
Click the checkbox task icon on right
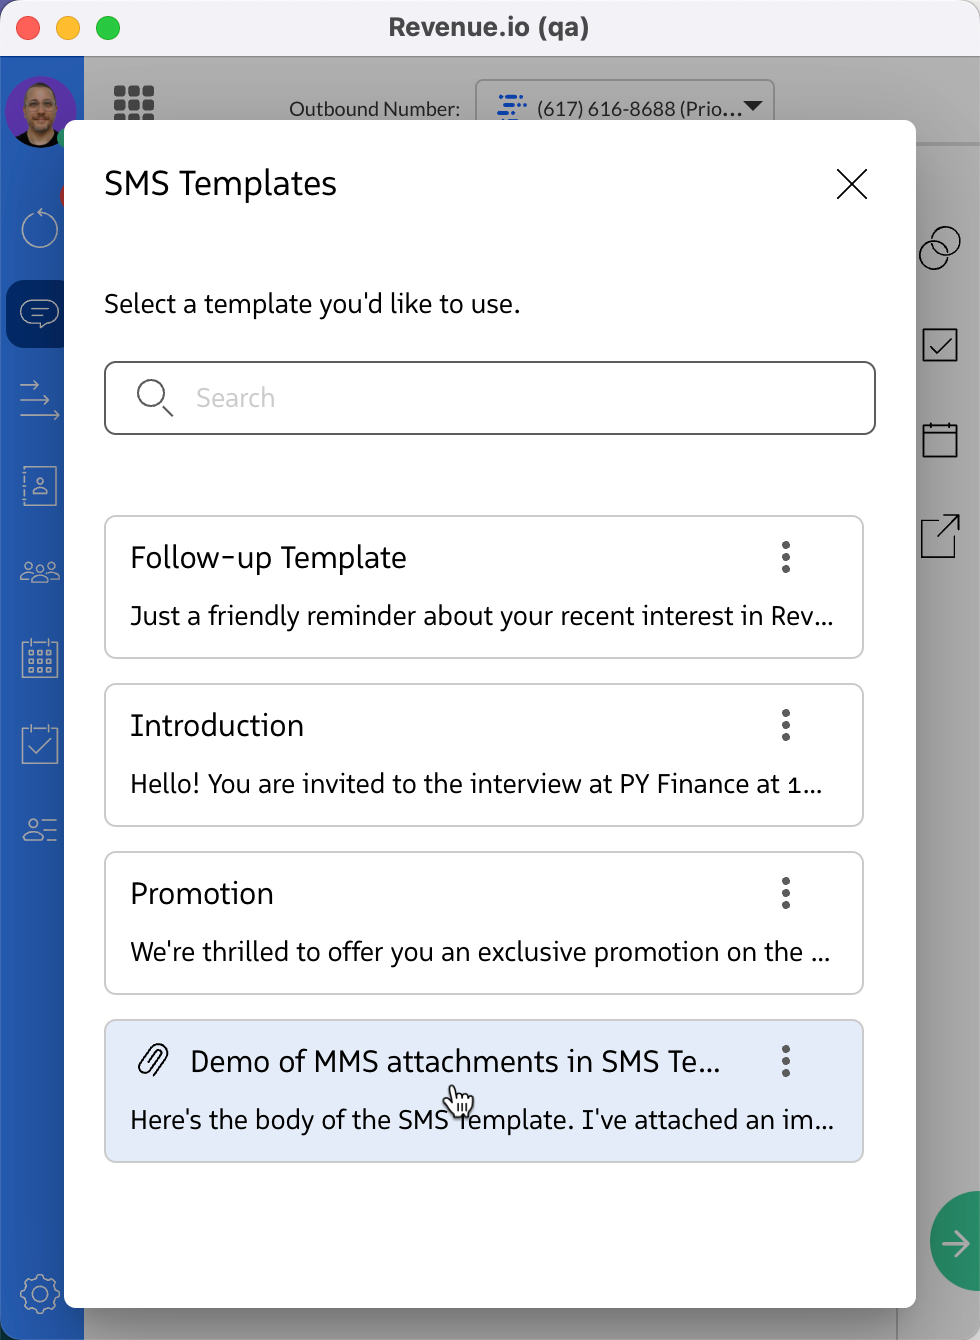point(940,345)
